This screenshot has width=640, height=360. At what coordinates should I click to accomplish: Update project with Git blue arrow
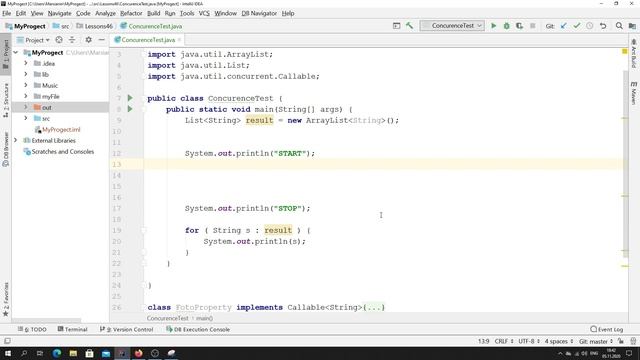(x=564, y=26)
